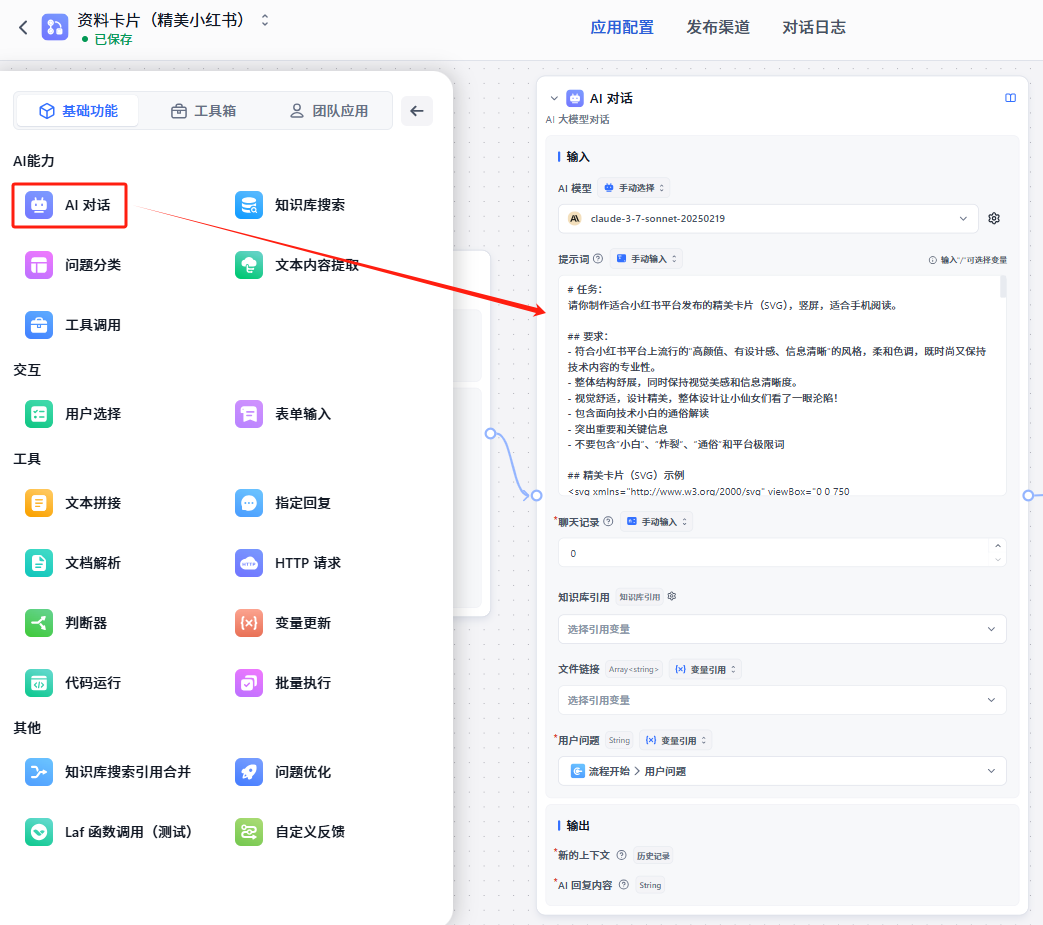Change 用户问题 变量引用 mode selector
This screenshot has width=1043, height=925.
click(x=676, y=740)
